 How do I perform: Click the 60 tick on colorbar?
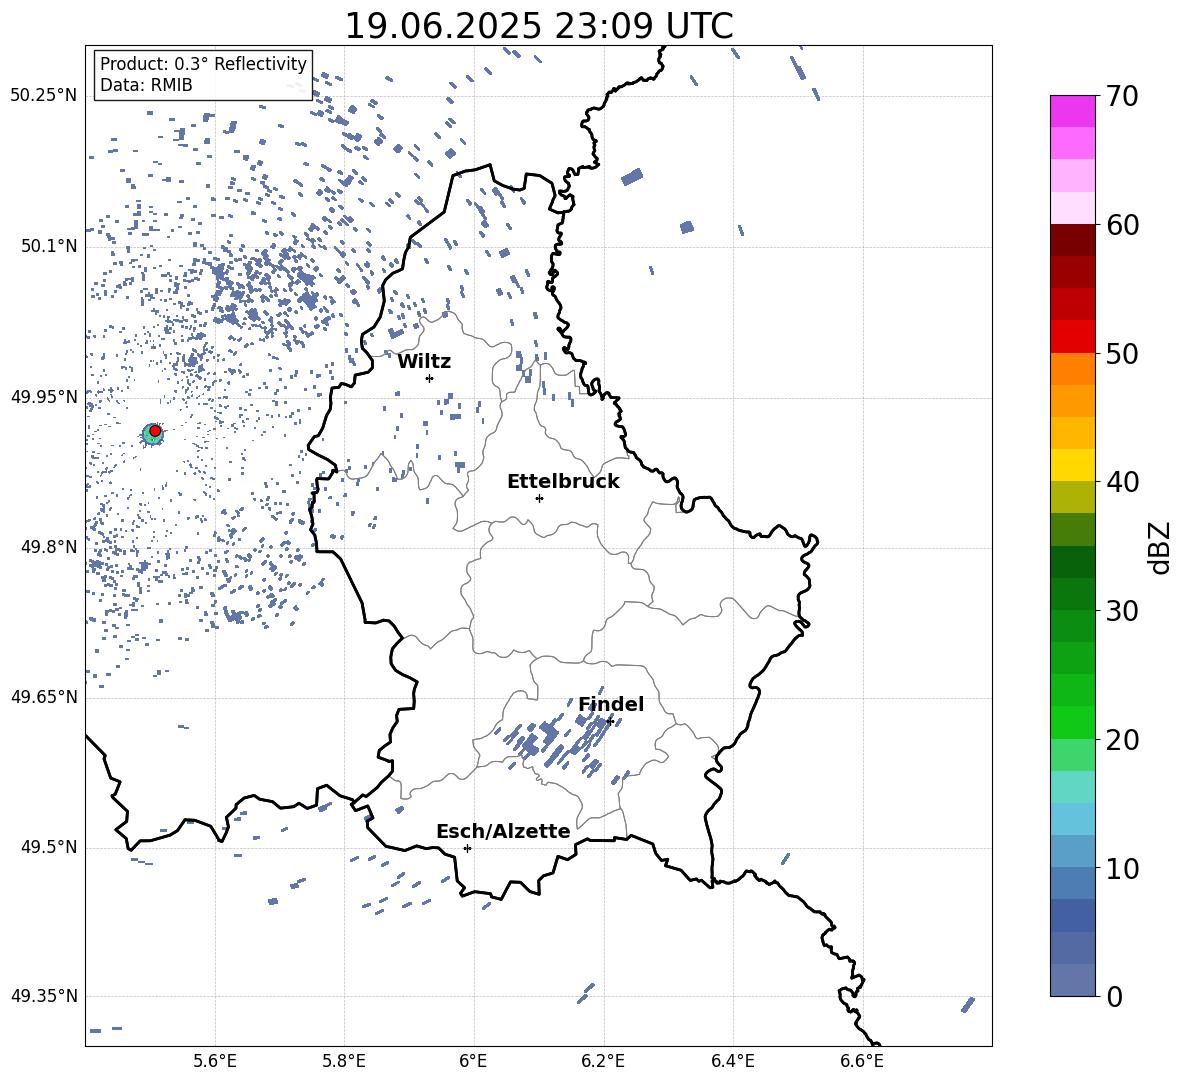1122,225
